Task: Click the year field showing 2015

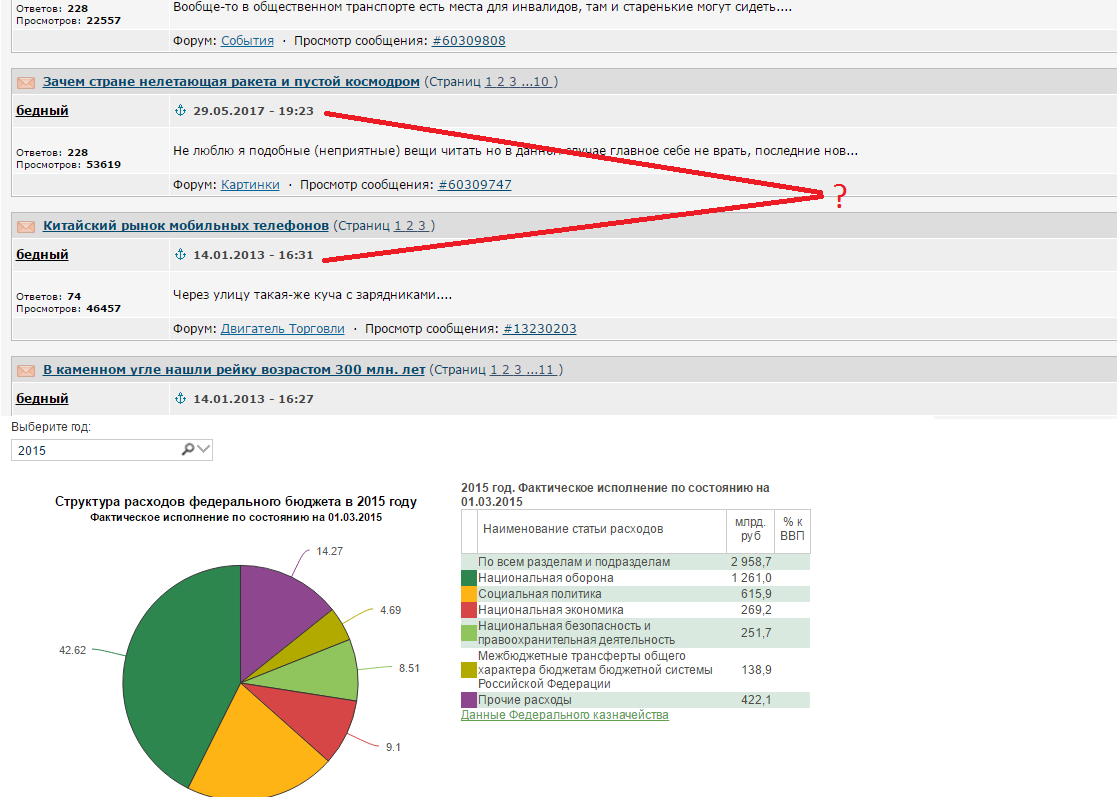Action: coord(112,450)
